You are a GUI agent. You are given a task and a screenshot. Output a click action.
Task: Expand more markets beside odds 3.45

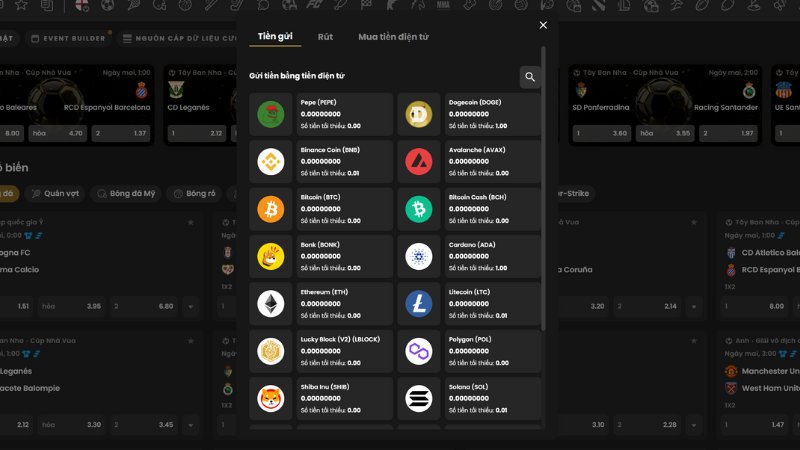click(191, 425)
